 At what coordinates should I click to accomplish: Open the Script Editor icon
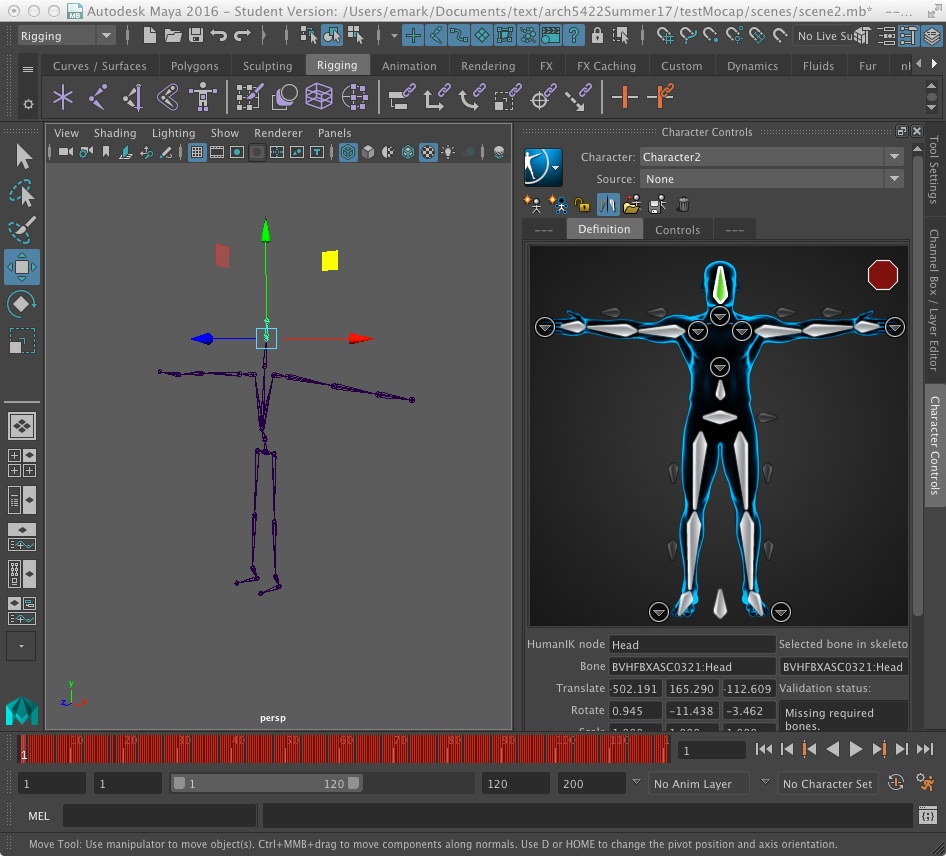point(927,816)
